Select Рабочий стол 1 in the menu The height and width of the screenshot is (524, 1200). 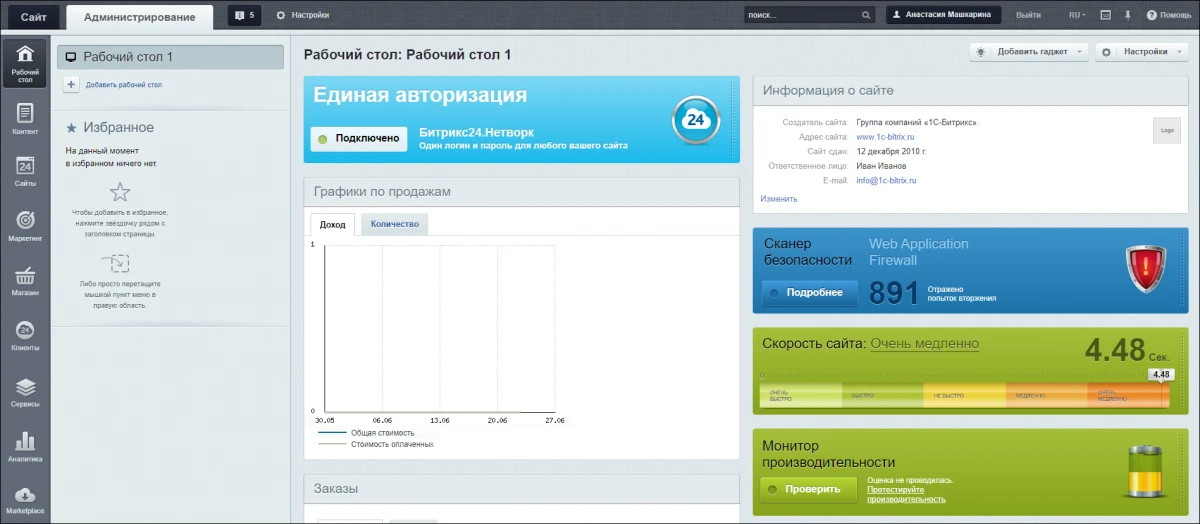click(170, 57)
